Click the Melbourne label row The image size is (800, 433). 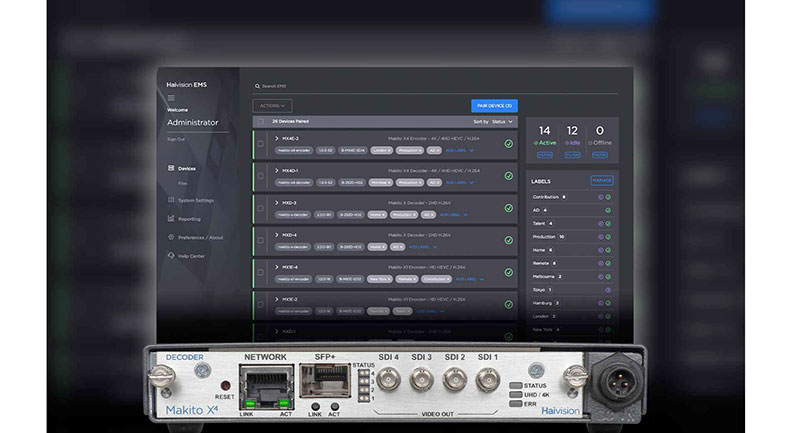pos(572,276)
